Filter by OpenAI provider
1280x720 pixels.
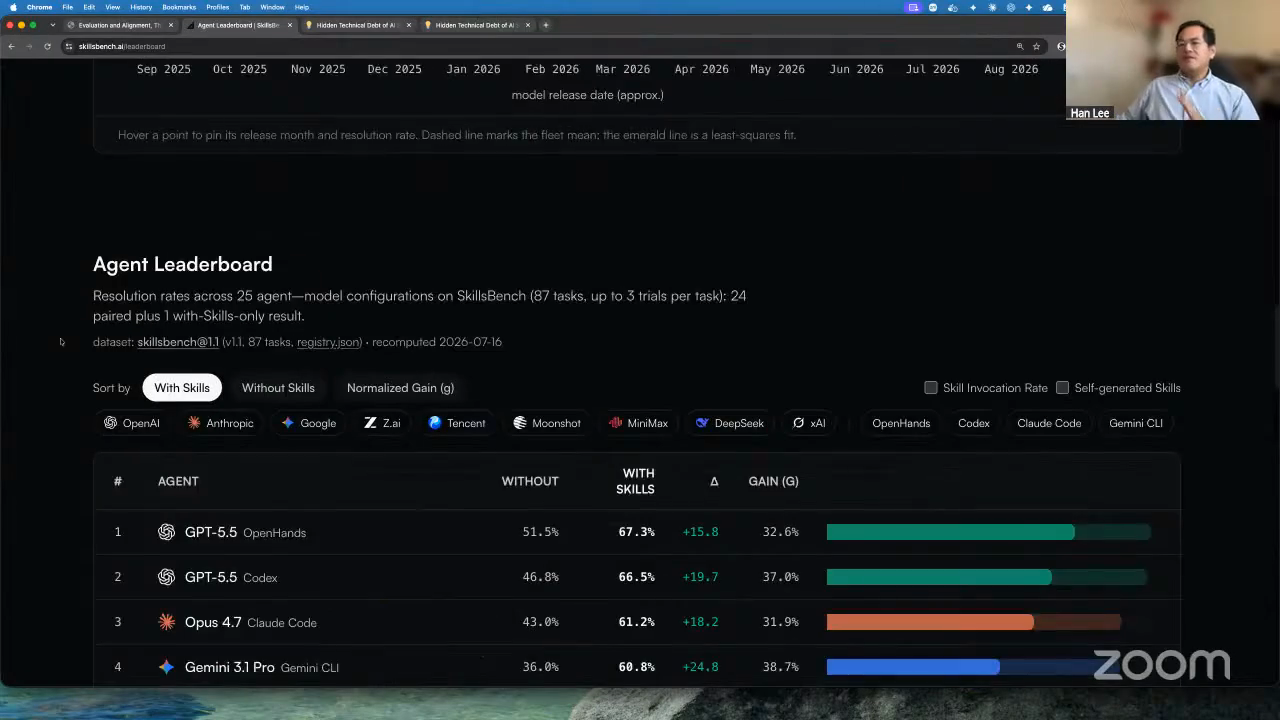click(x=132, y=423)
